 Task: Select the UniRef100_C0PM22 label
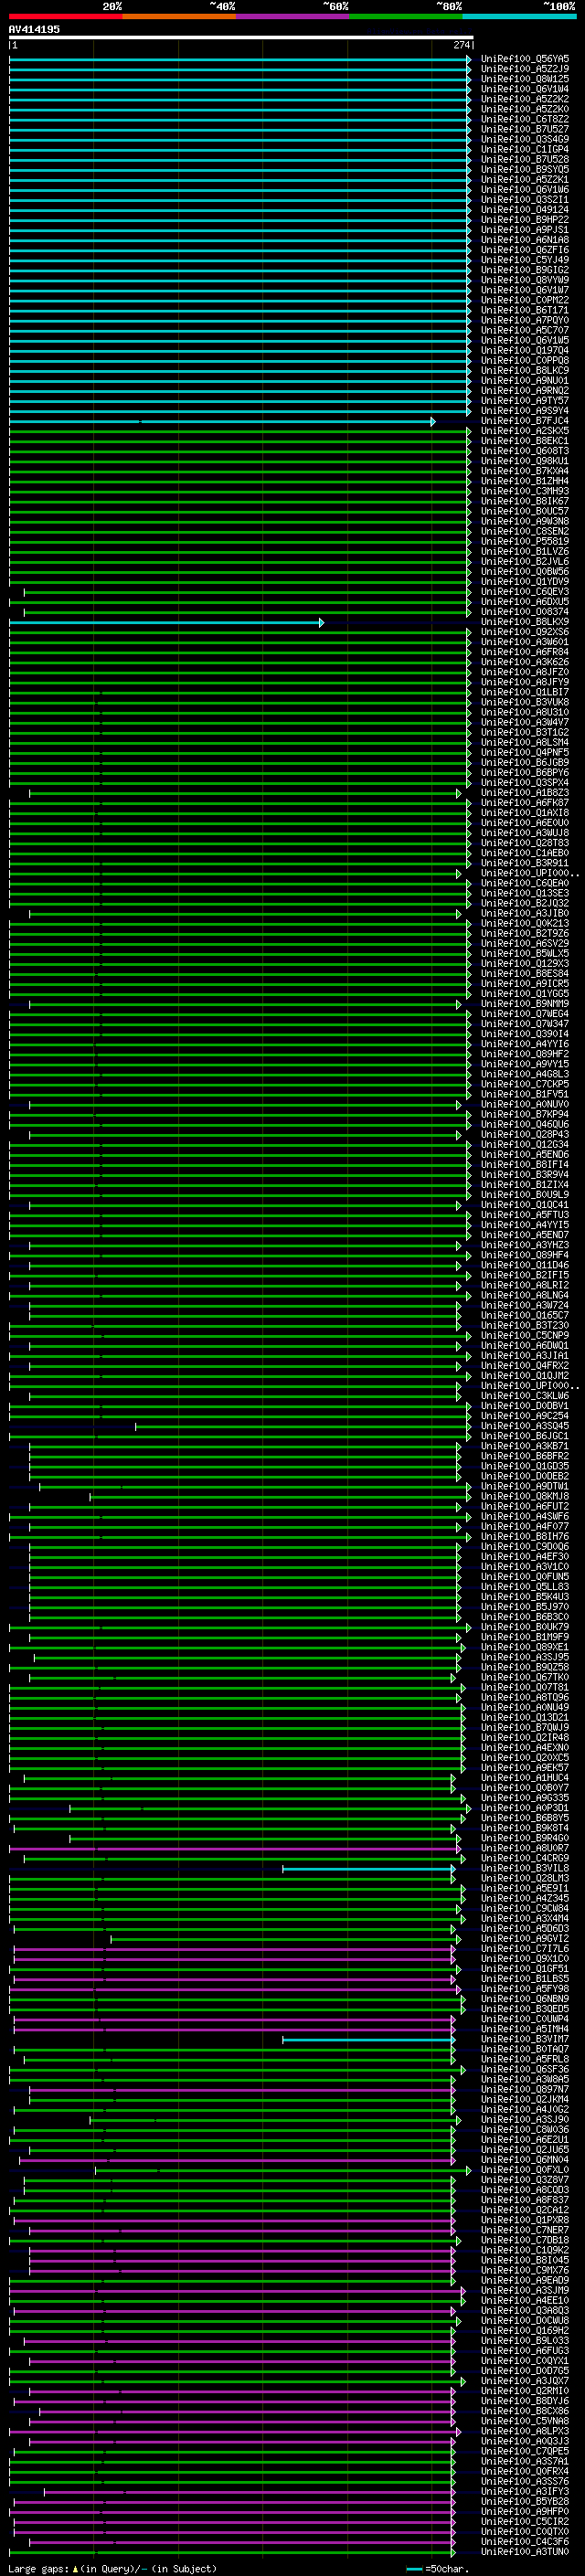pos(525,300)
